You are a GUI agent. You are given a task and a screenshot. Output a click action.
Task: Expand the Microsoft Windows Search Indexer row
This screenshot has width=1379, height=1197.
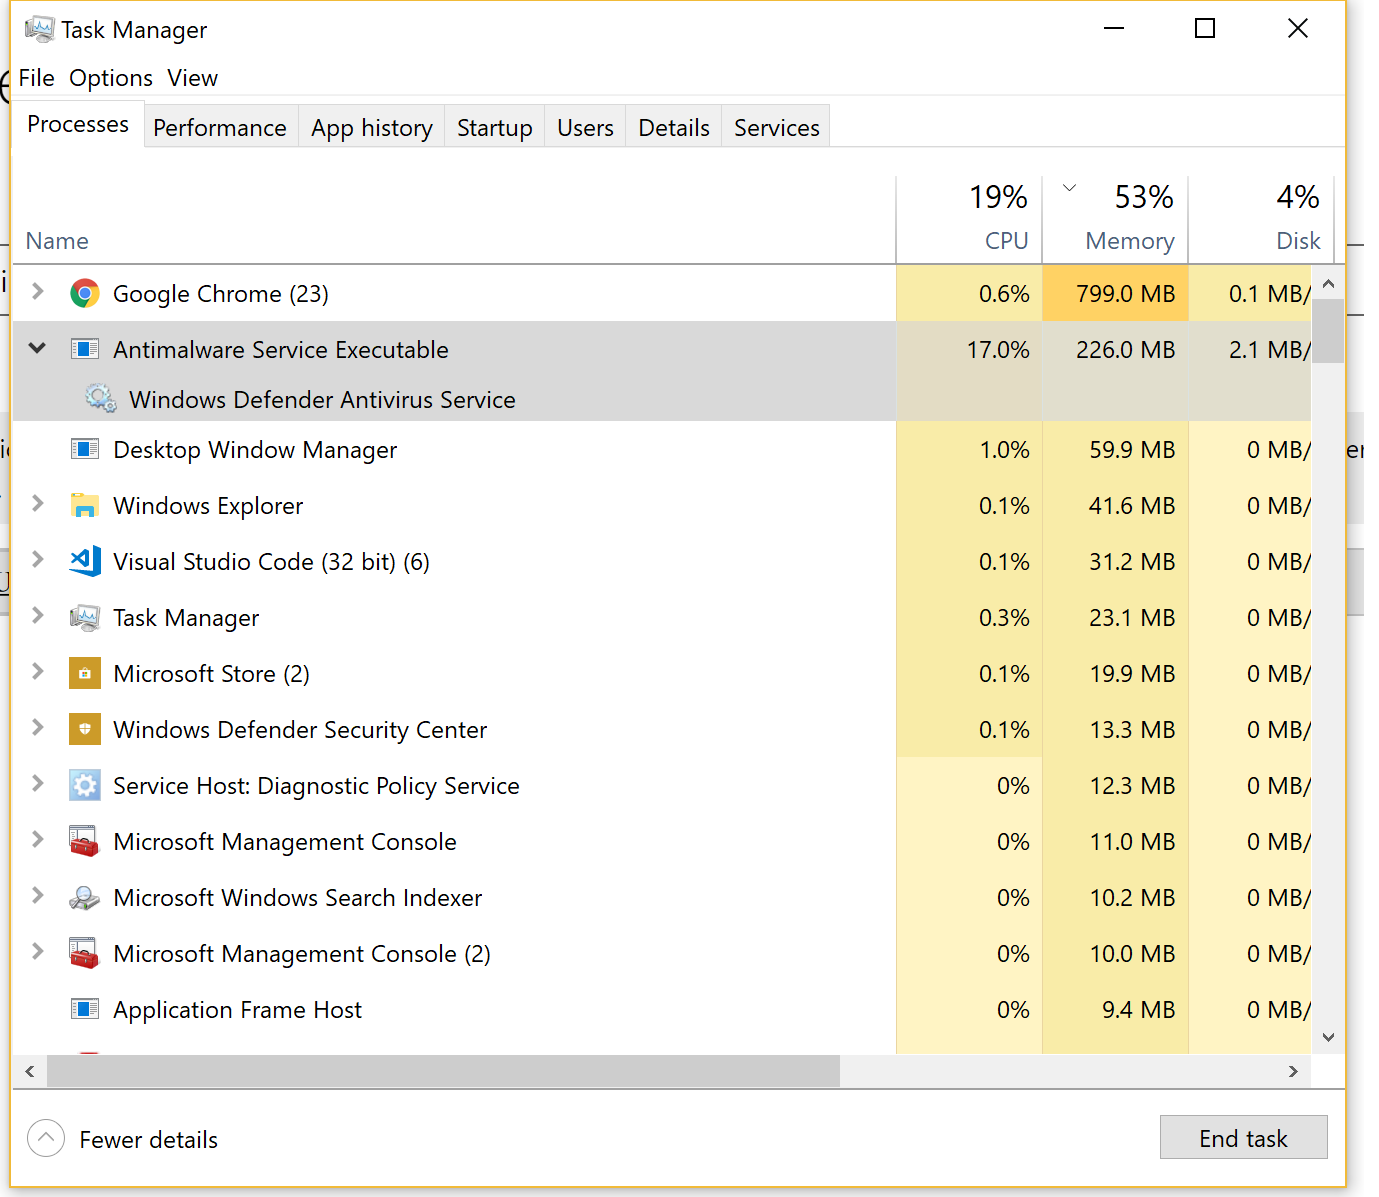pyautogui.click(x=38, y=895)
